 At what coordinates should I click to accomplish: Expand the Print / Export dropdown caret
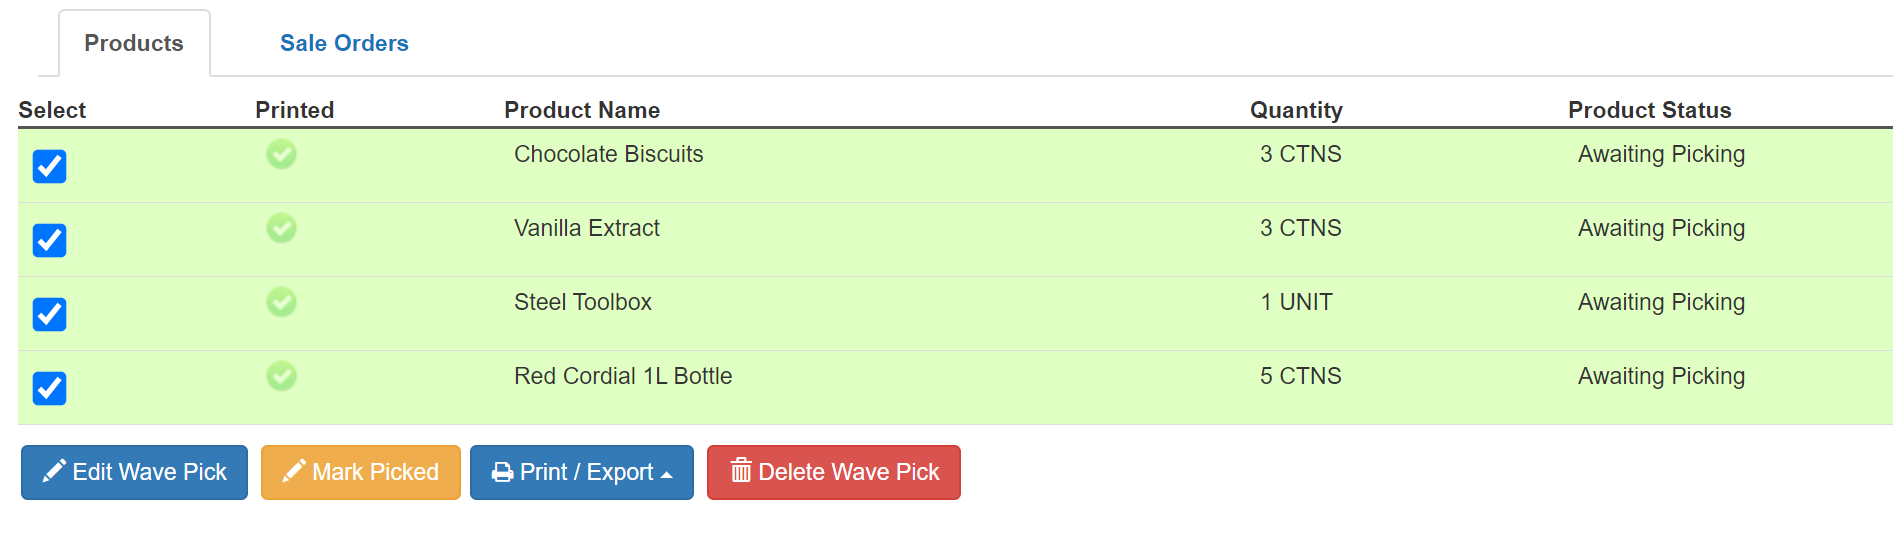pyautogui.click(x=667, y=474)
